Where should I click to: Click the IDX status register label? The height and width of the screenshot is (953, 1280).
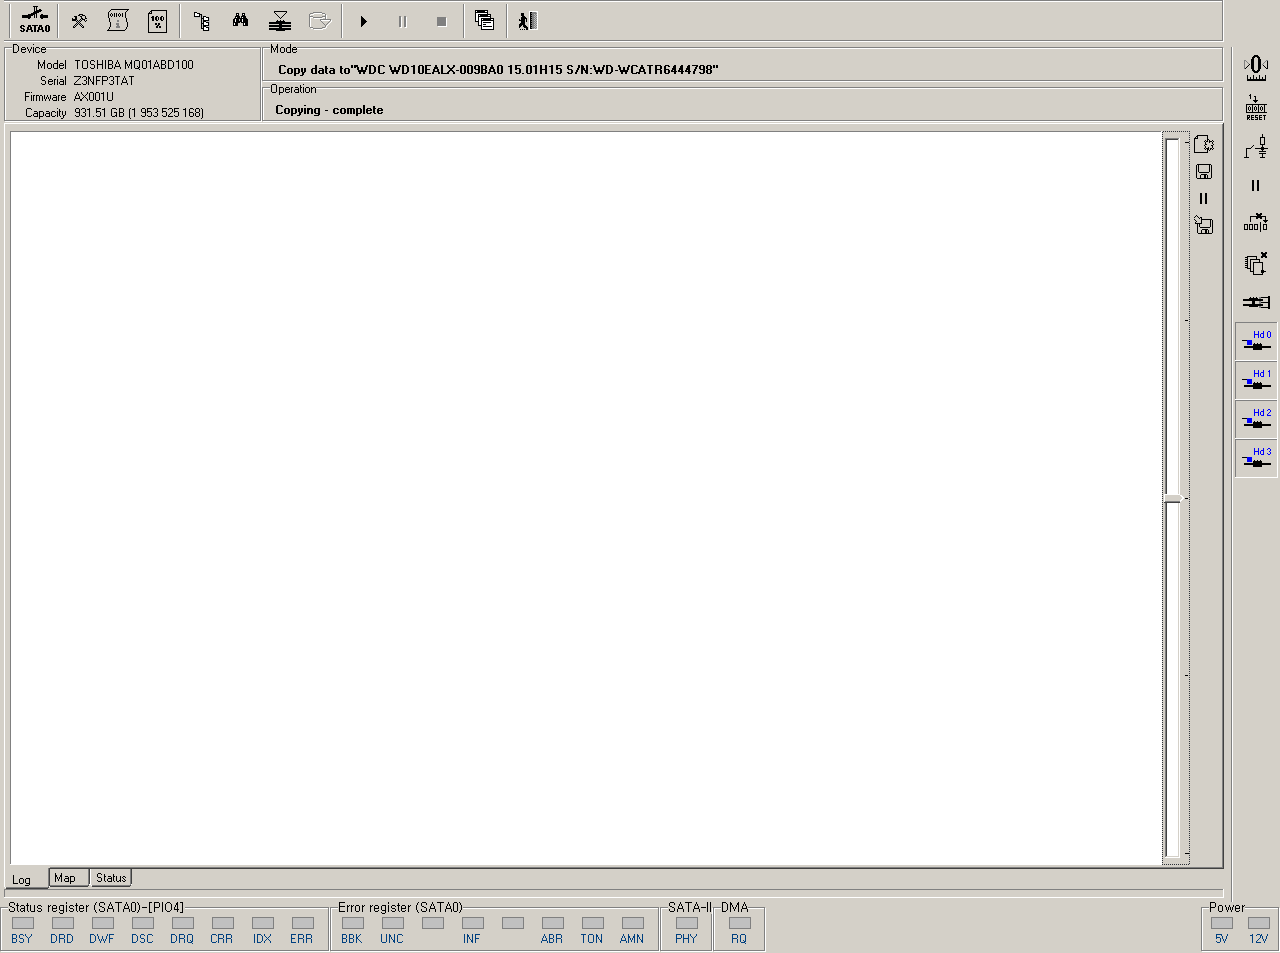262,939
